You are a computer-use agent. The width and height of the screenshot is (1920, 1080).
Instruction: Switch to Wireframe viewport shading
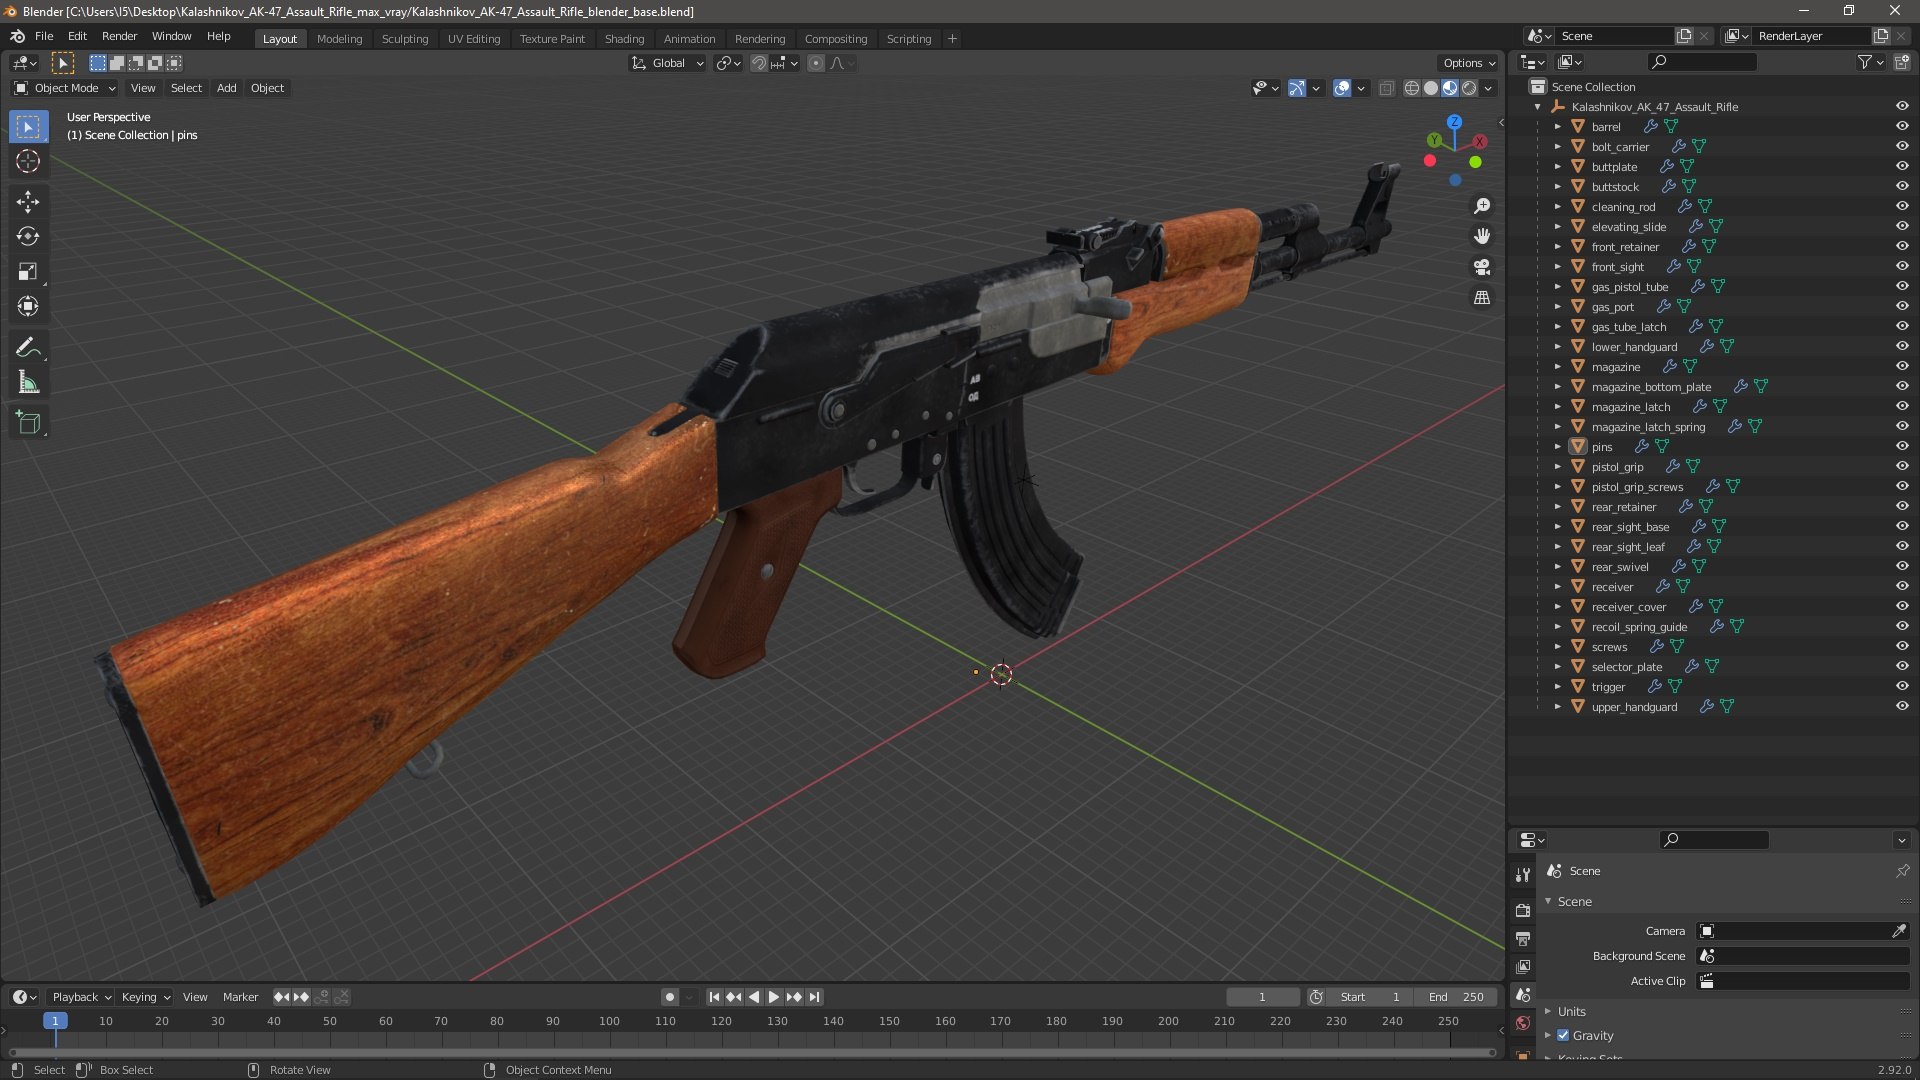pos(1411,88)
